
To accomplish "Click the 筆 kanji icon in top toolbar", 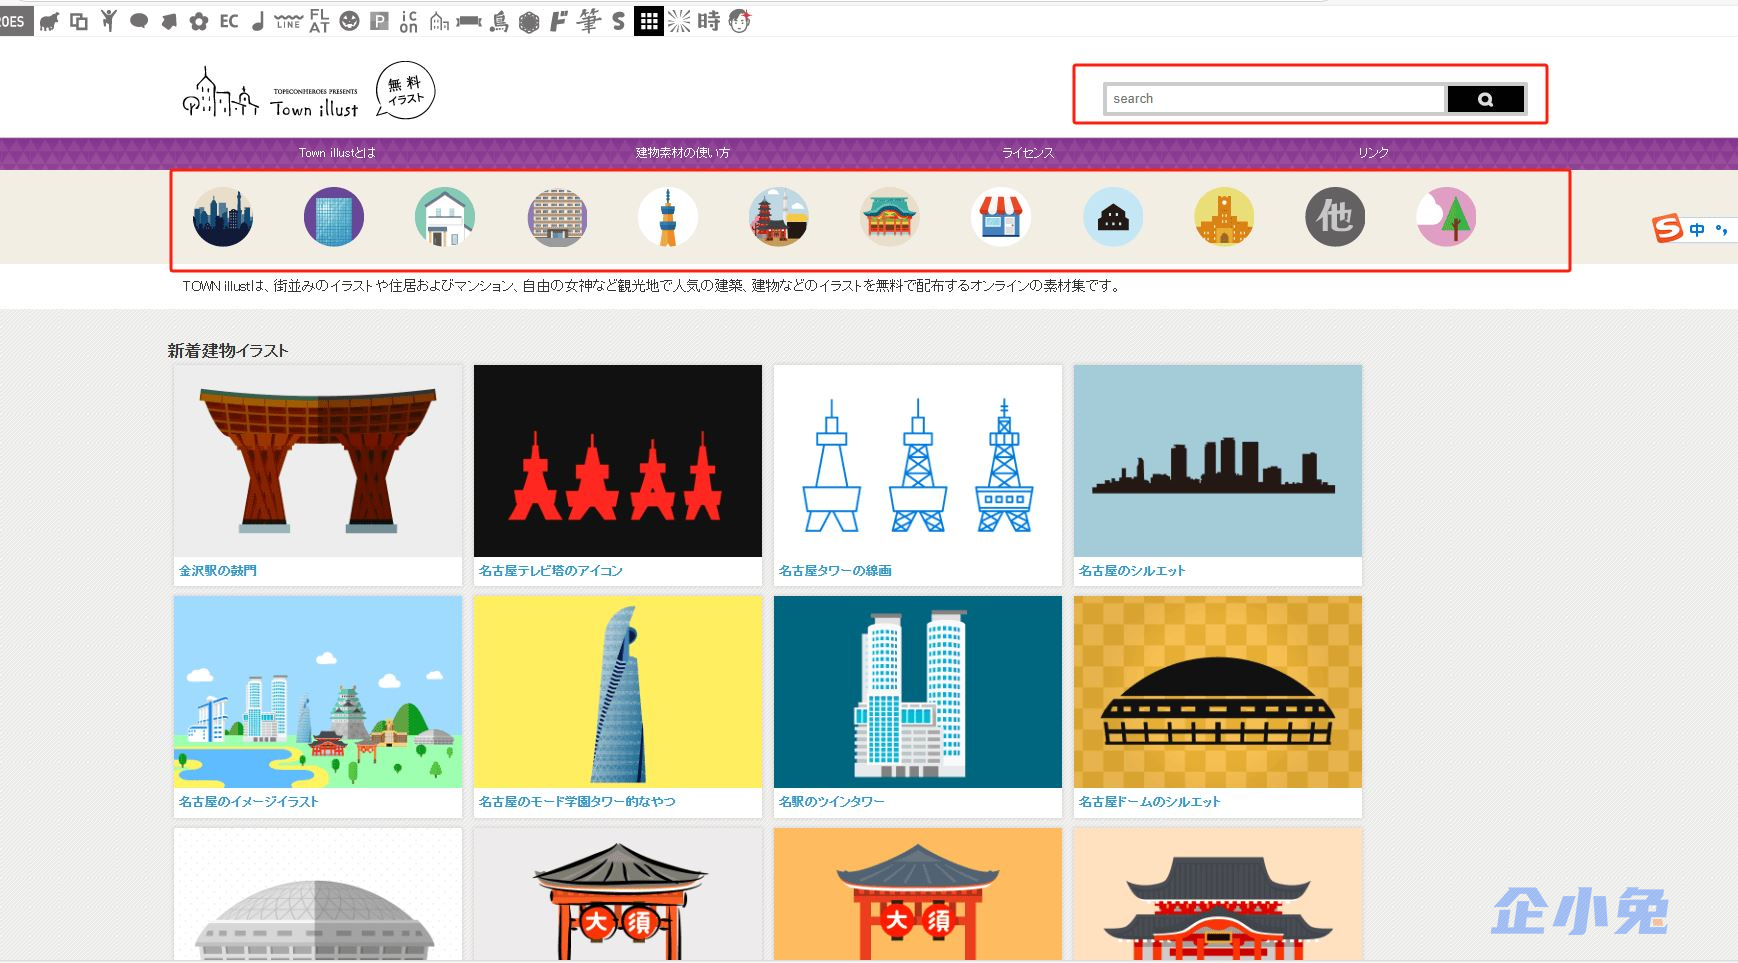I will pos(589,21).
